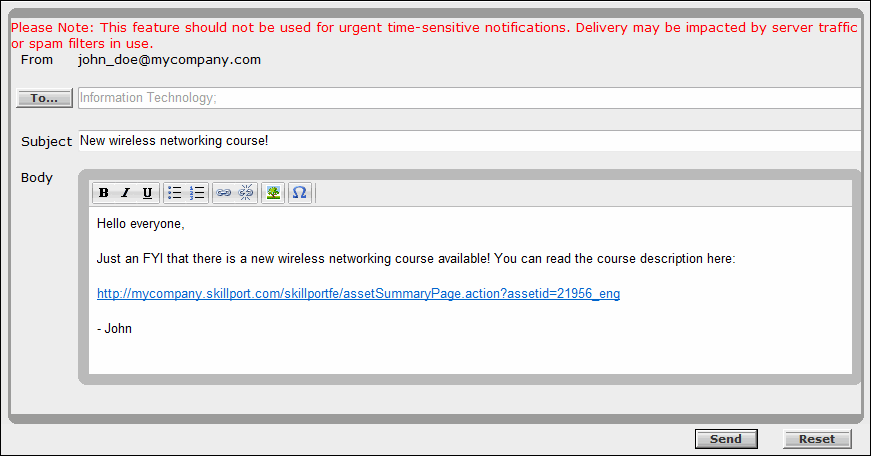This screenshot has width=871, height=456.
Task: Open the skillport course description link
Action: coord(358,294)
